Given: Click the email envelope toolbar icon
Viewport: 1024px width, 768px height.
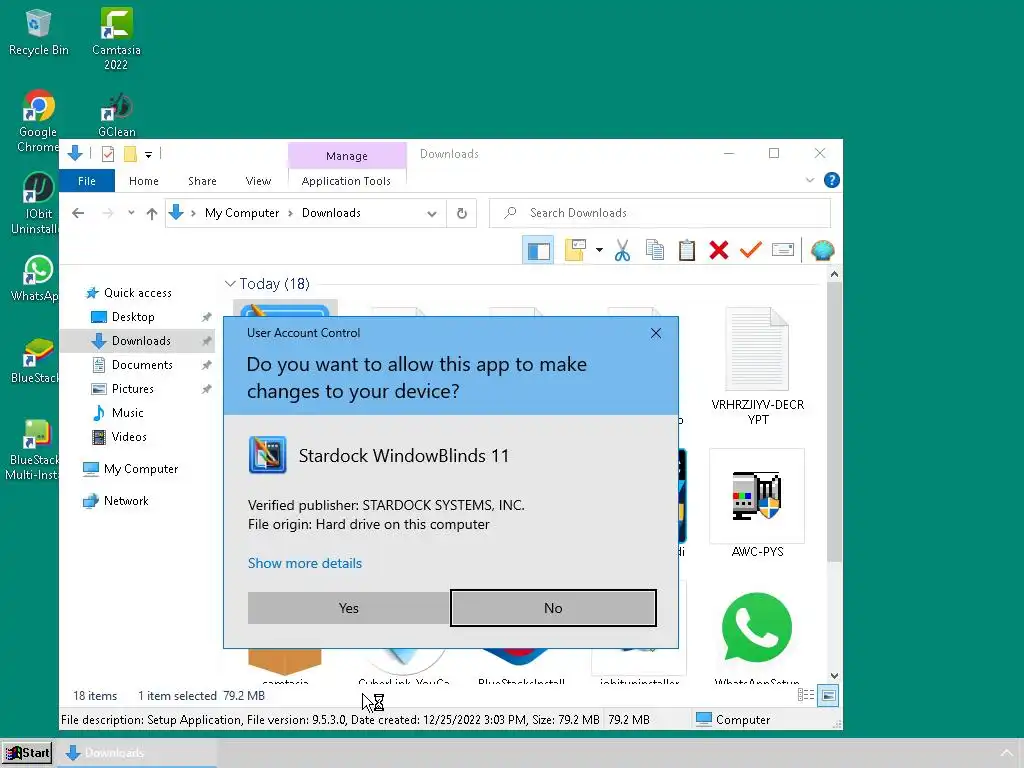Looking at the screenshot, I should [x=782, y=250].
